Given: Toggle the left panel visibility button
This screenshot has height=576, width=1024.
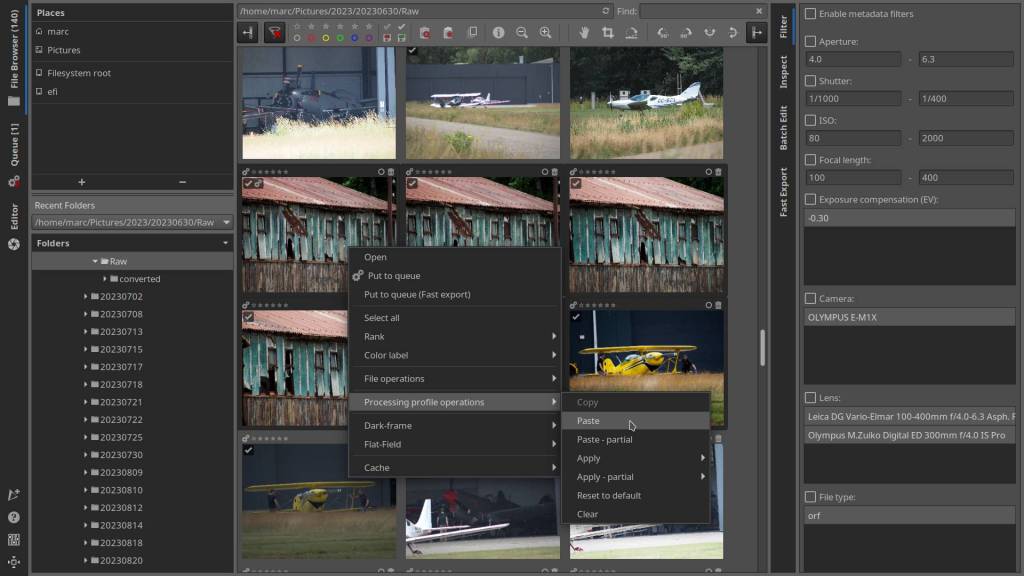Looking at the screenshot, I should 248,33.
